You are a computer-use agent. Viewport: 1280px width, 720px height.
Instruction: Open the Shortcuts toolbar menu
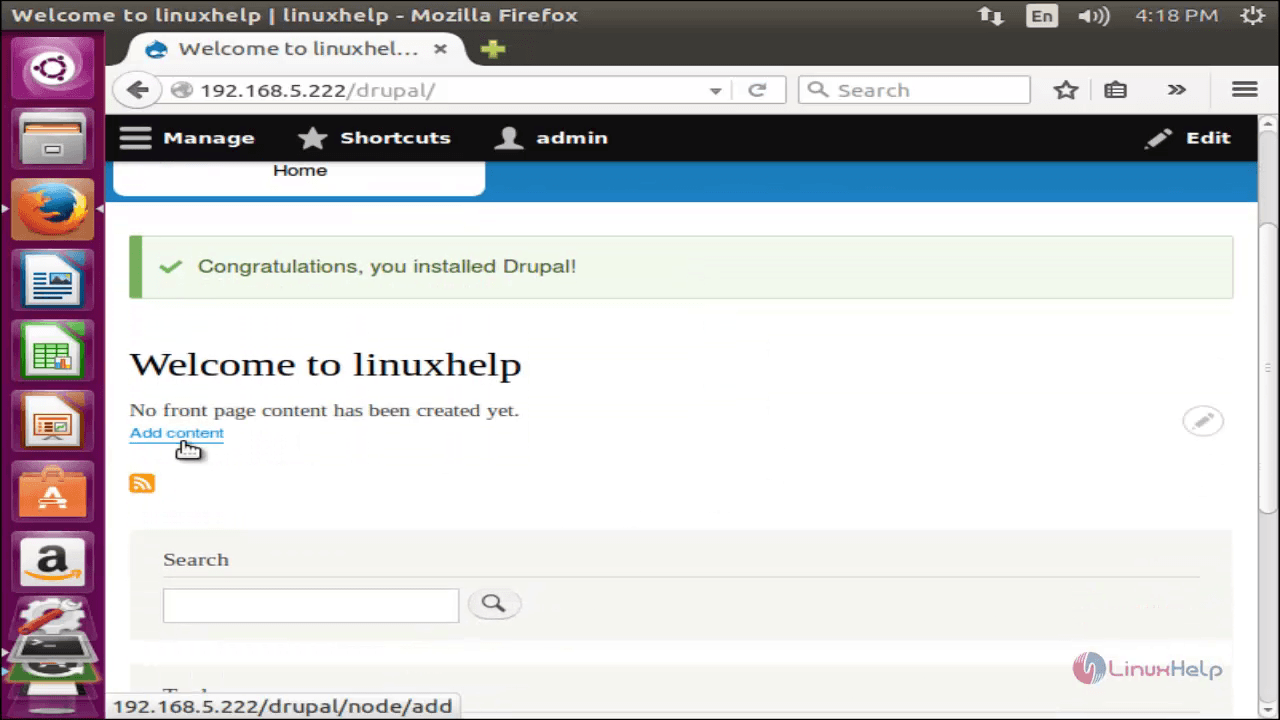pos(375,138)
